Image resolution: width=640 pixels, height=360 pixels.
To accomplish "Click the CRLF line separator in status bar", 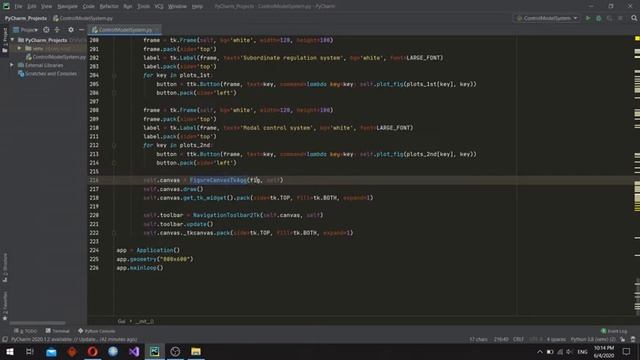I will click(518, 339).
